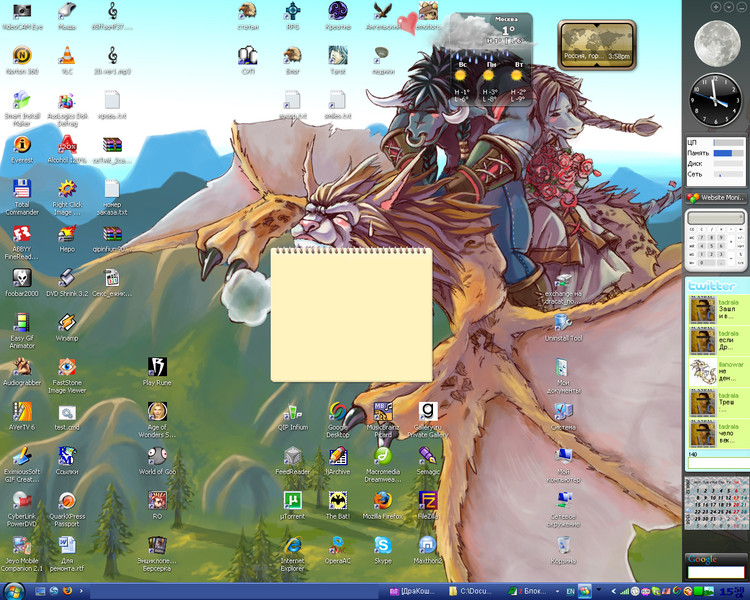This screenshot has width=750, height=600.
Task: Open the RO game shortcut
Action: click(157, 505)
